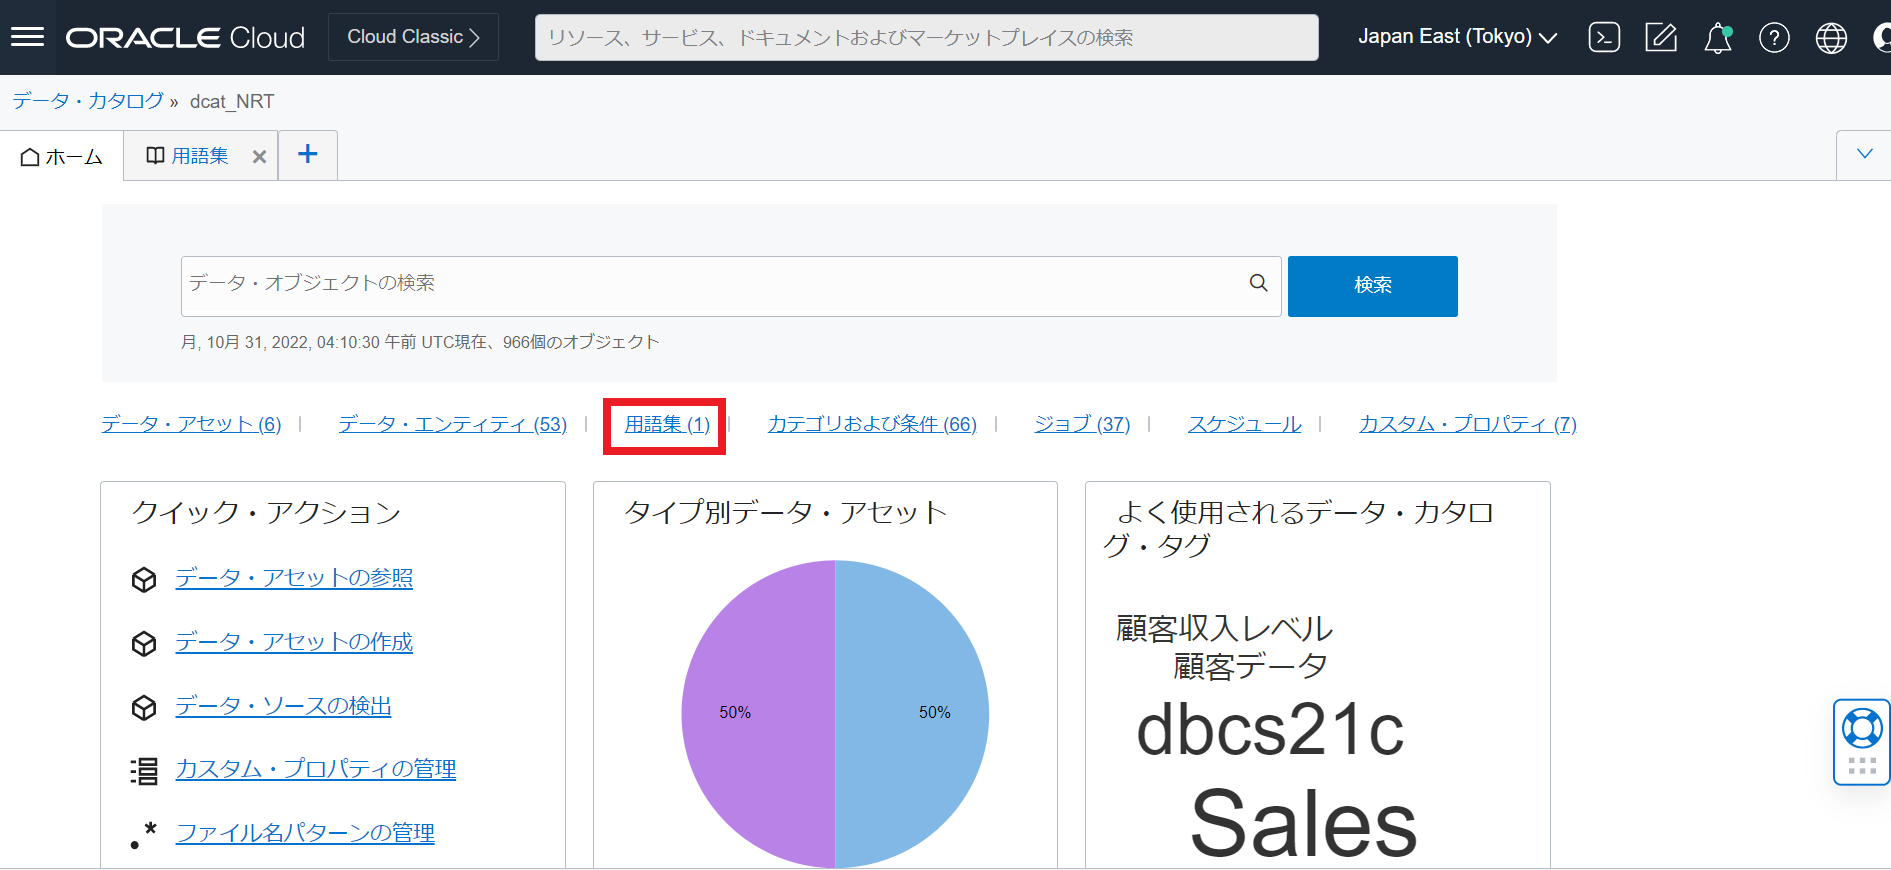Screen dimensions: 1891x870
Task: Open the notifications bell
Action: 1718,38
